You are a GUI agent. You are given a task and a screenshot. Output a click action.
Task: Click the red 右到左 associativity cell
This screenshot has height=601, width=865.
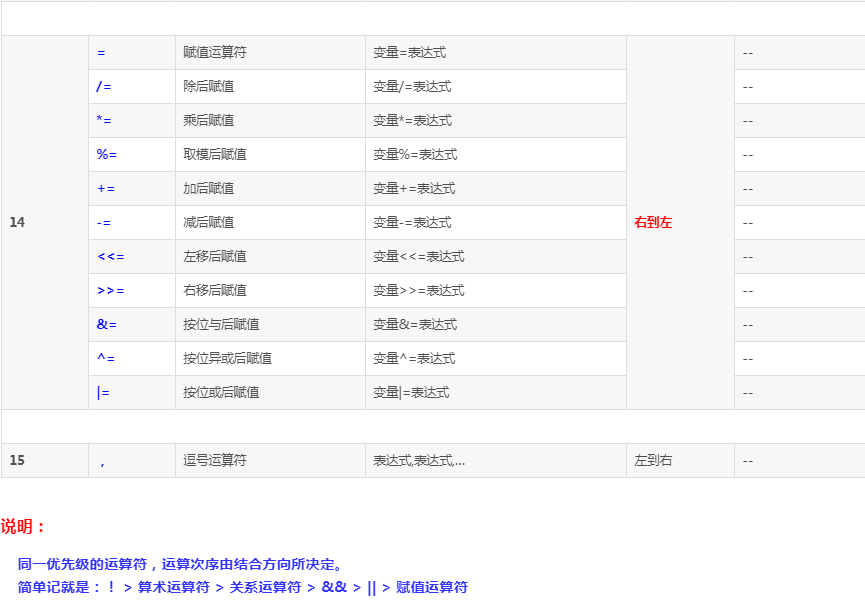(x=680, y=223)
